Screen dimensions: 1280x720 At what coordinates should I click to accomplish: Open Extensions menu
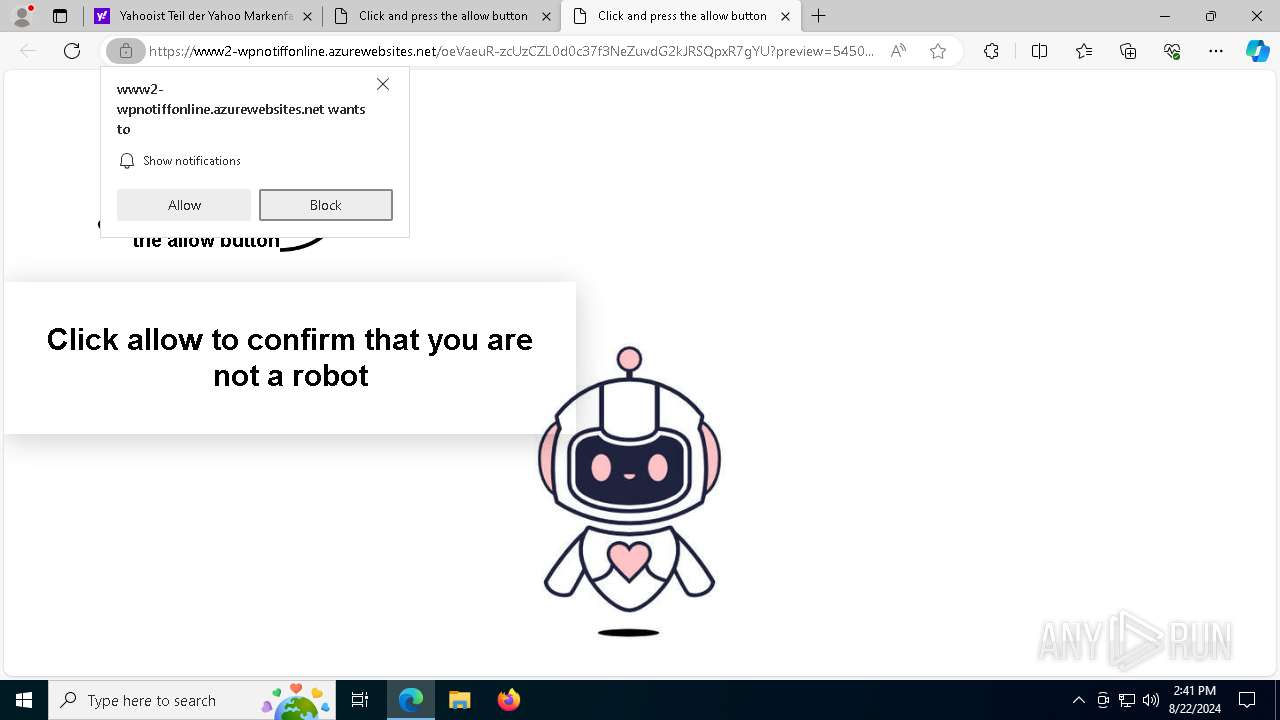click(991, 51)
